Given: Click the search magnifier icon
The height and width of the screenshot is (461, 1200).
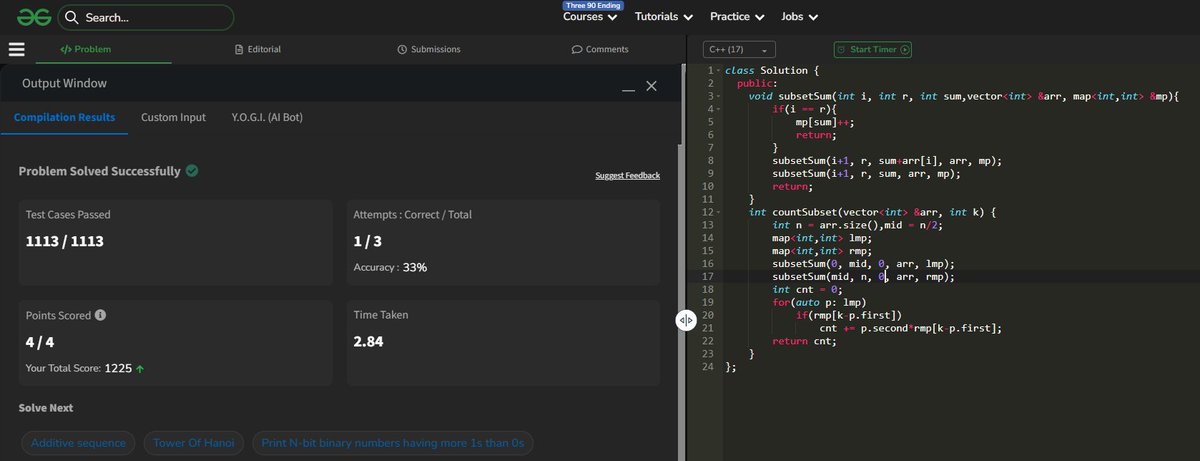Looking at the screenshot, I should (x=72, y=18).
